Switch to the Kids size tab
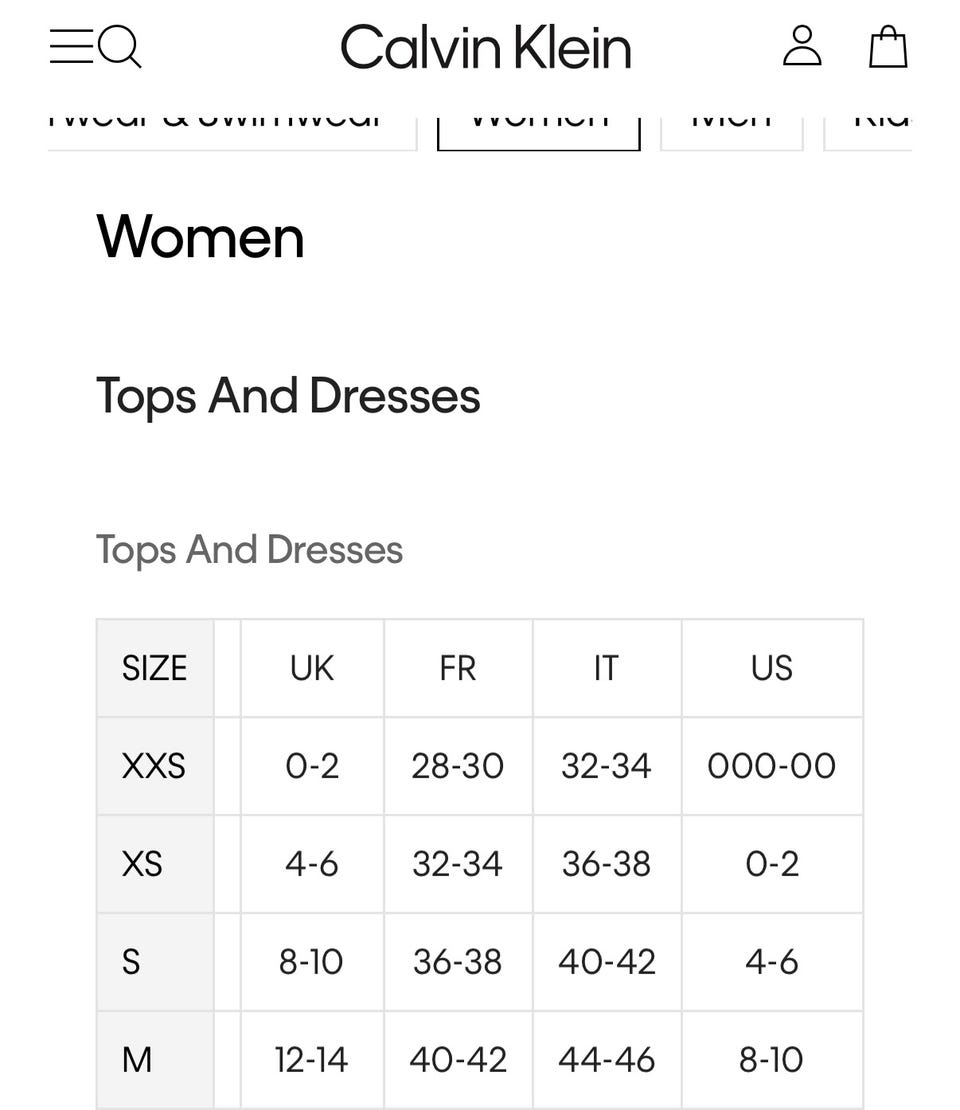Viewport: 960px width, 1110px height. coord(872,127)
